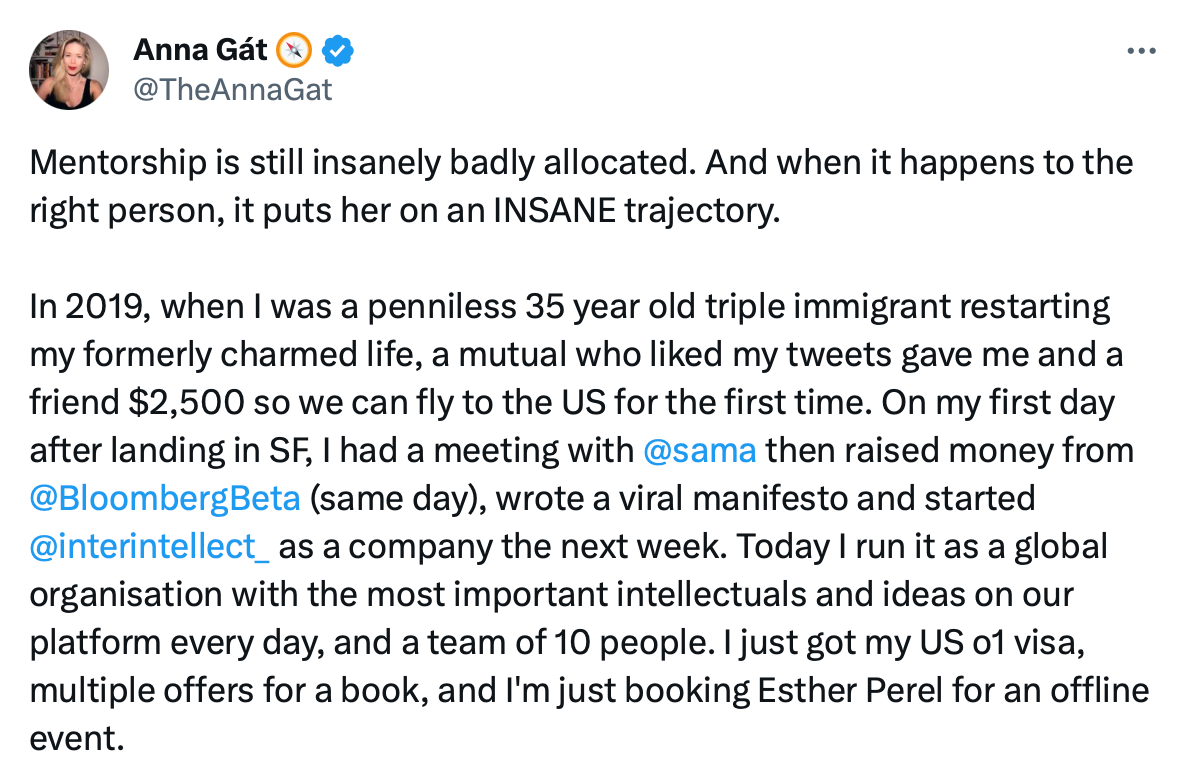The image size is (1188, 772).
Task: Click the 'US o1 visa' phrase
Action: click(x=1002, y=642)
